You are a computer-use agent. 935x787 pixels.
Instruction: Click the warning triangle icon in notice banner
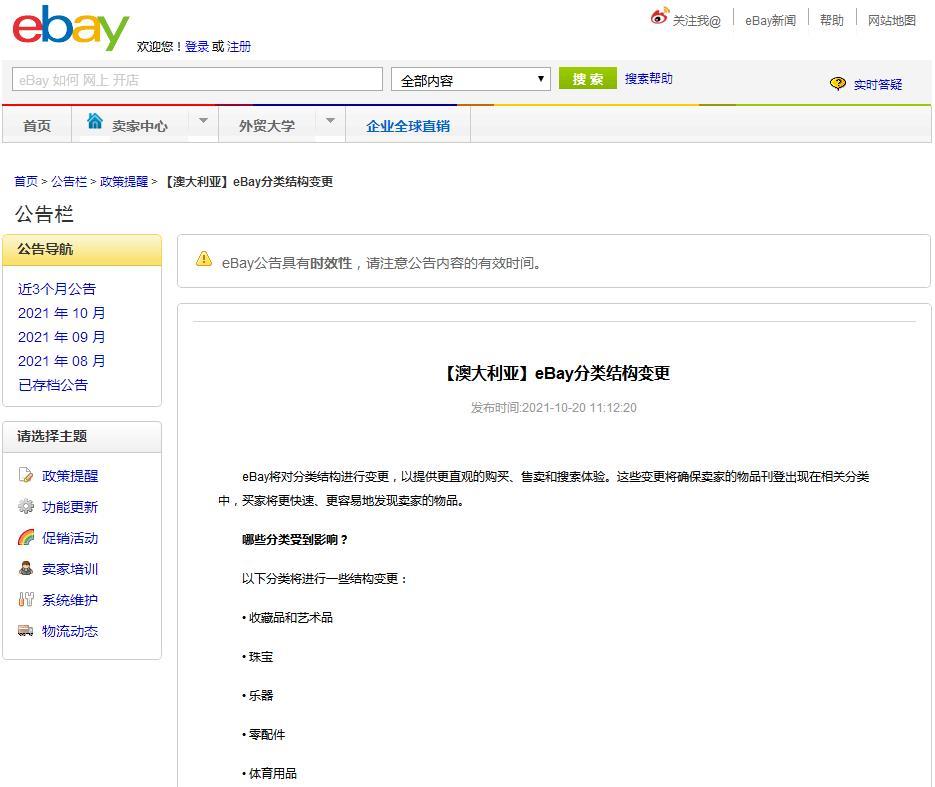pos(204,259)
